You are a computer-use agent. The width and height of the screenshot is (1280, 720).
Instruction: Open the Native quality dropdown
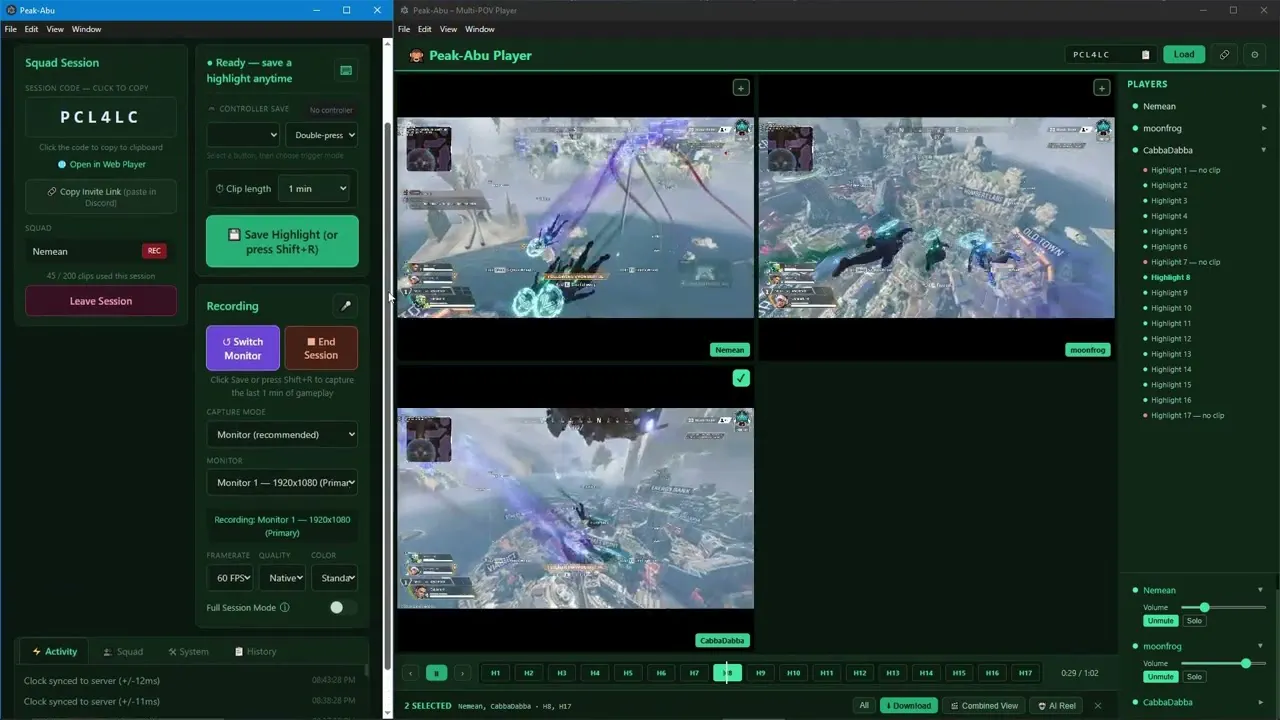pyautogui.click(x=282, y=578)
